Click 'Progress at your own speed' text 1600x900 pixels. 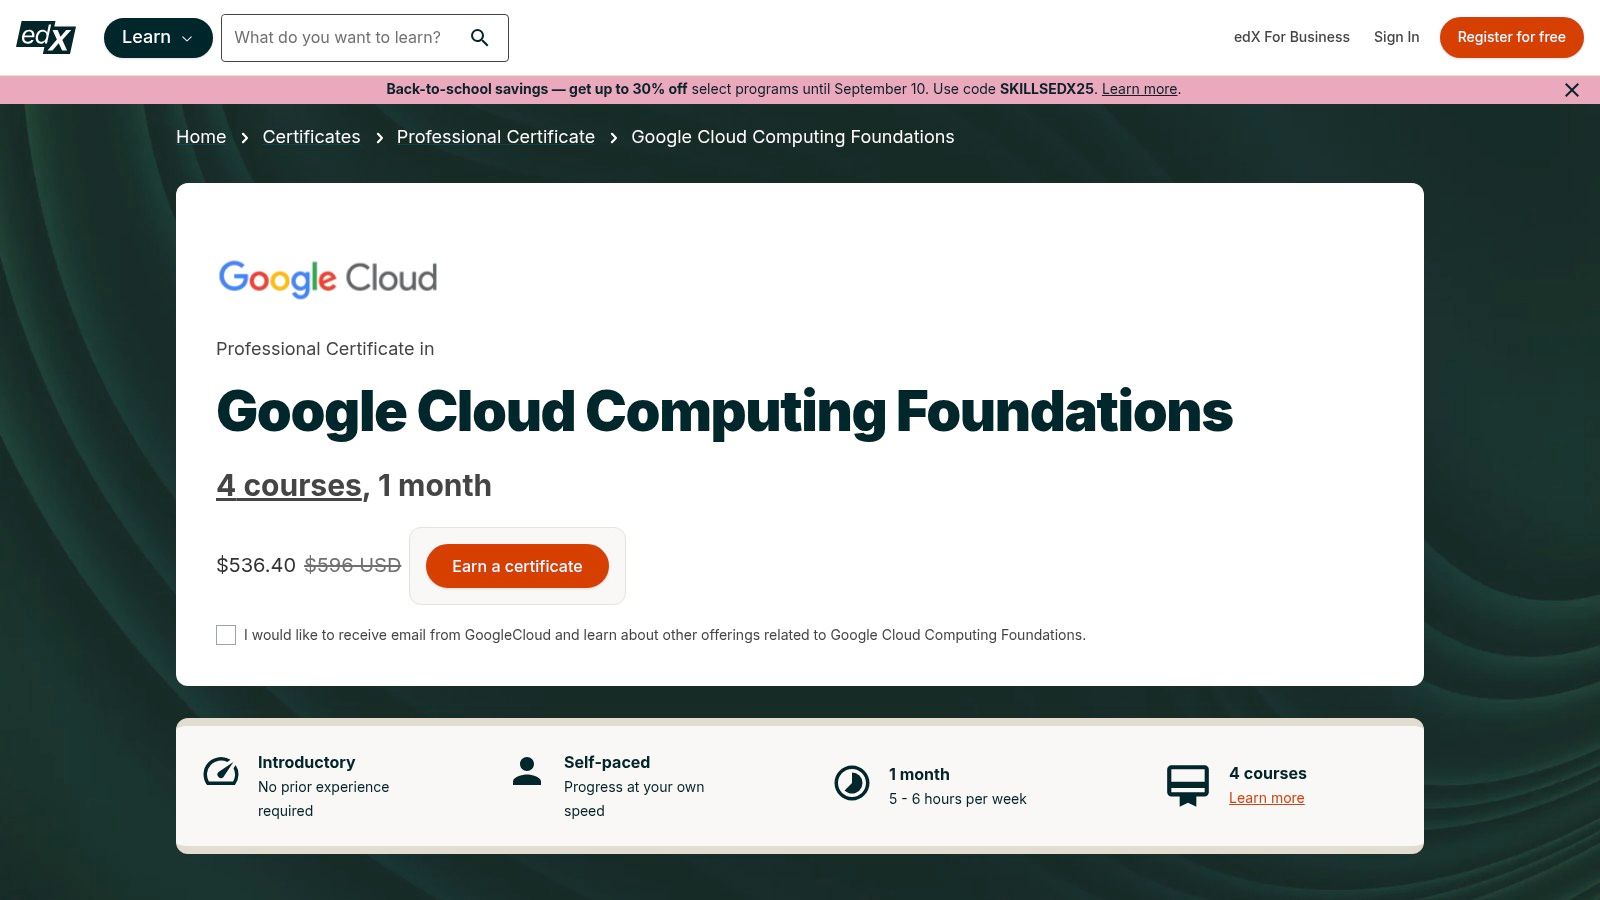tap(634, 799)
